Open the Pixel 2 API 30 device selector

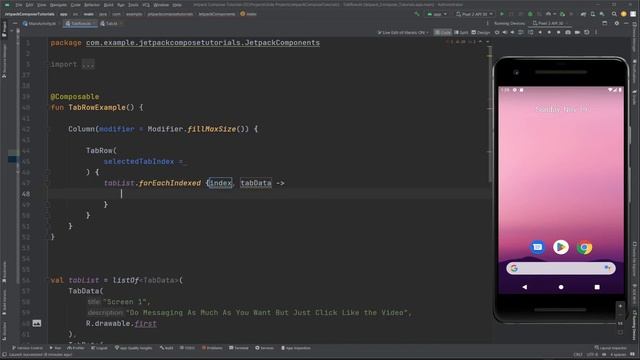pyautogui.click(x=474, y=14)
